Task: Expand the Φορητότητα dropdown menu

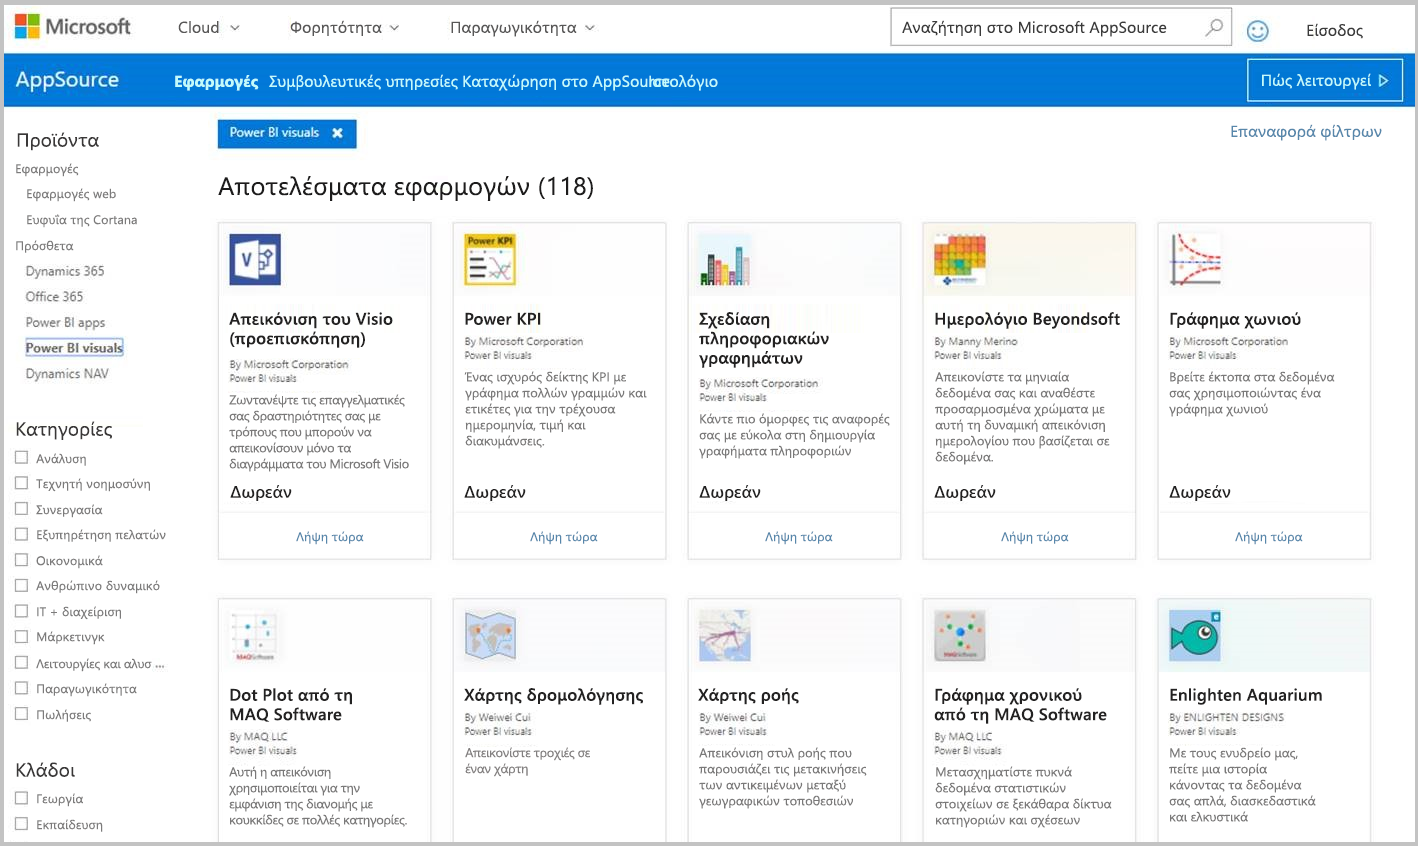Action: 344,28
